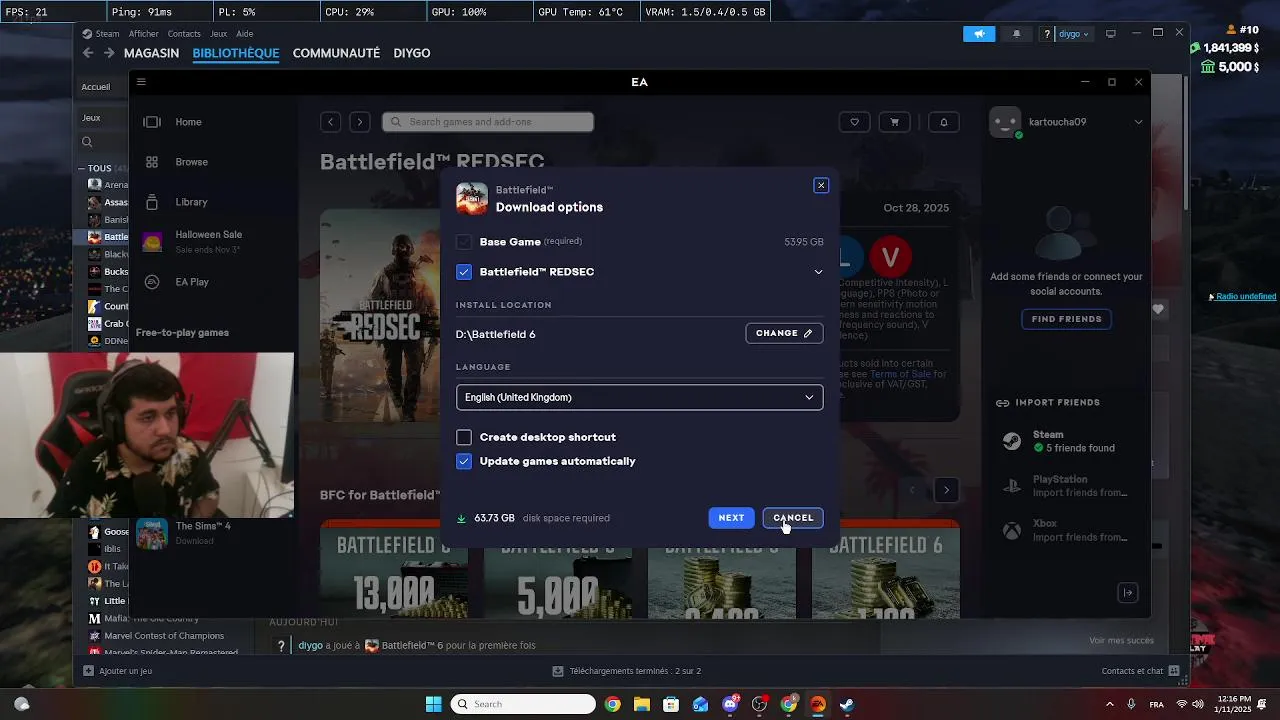Image resolution: width=1280 pixels, height=720 pixels.
Task: Switch to the COMMUNAUTÉ tab in Steam
Action: 336,53
